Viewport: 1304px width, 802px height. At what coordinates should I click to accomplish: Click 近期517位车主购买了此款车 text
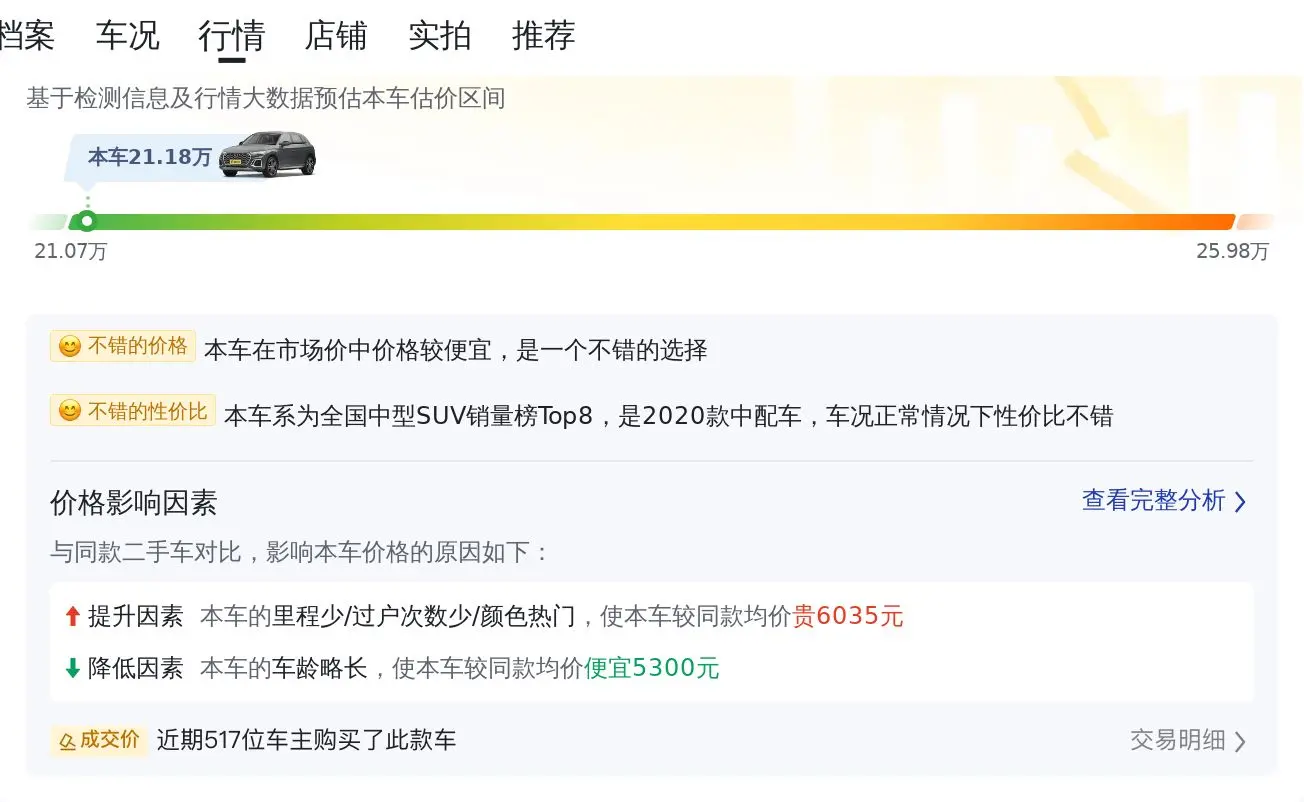306,740
